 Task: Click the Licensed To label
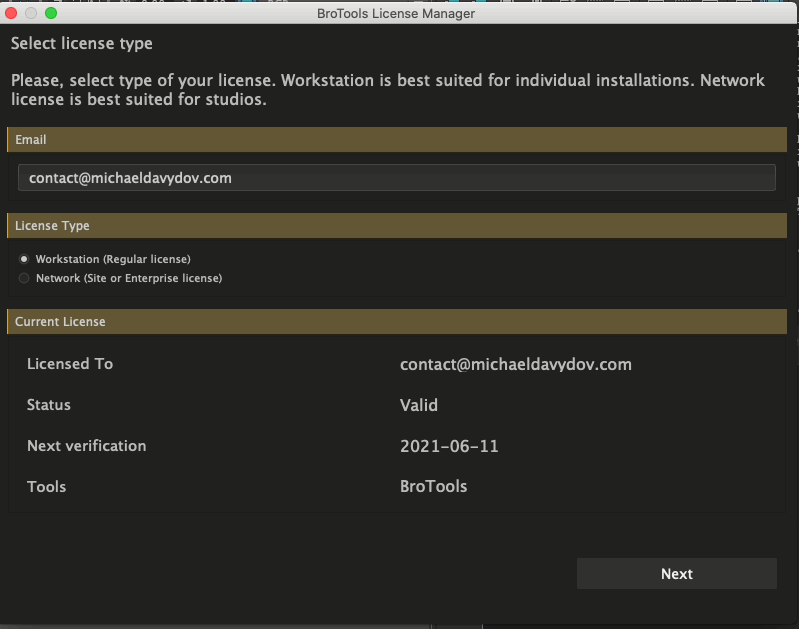[70, 363]
